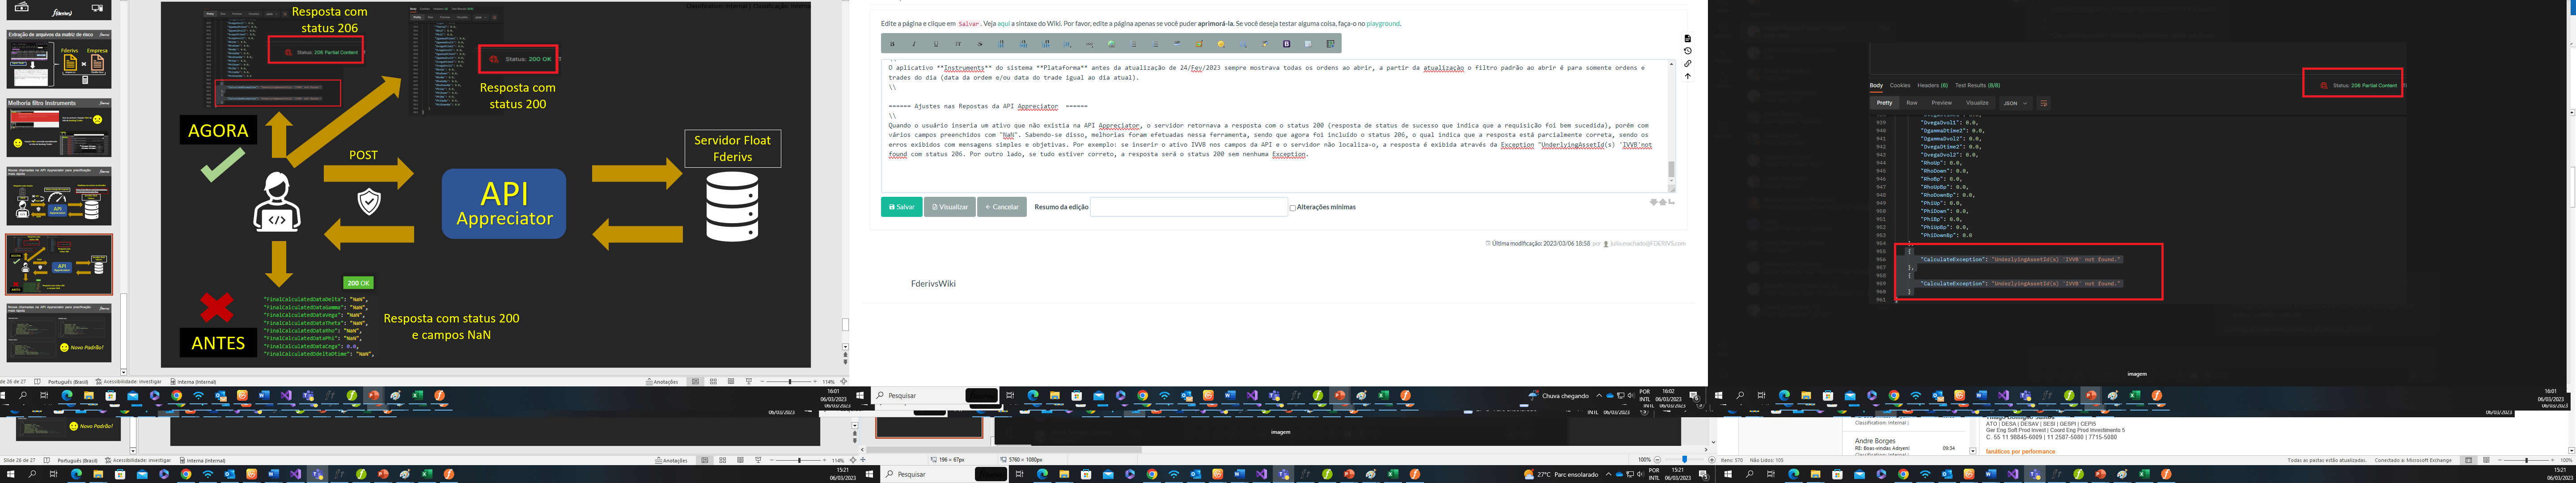2576x483 pixels.
Task: Click the Bold formatting icon in wiki toolbar
Action: (x=892, y=44)
